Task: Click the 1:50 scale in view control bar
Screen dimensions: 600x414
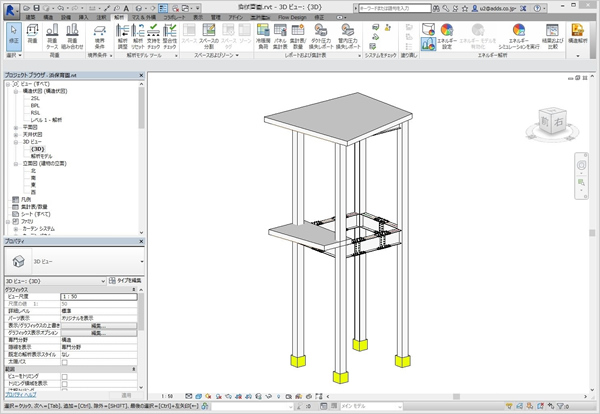Action: (x=167, y=396)
